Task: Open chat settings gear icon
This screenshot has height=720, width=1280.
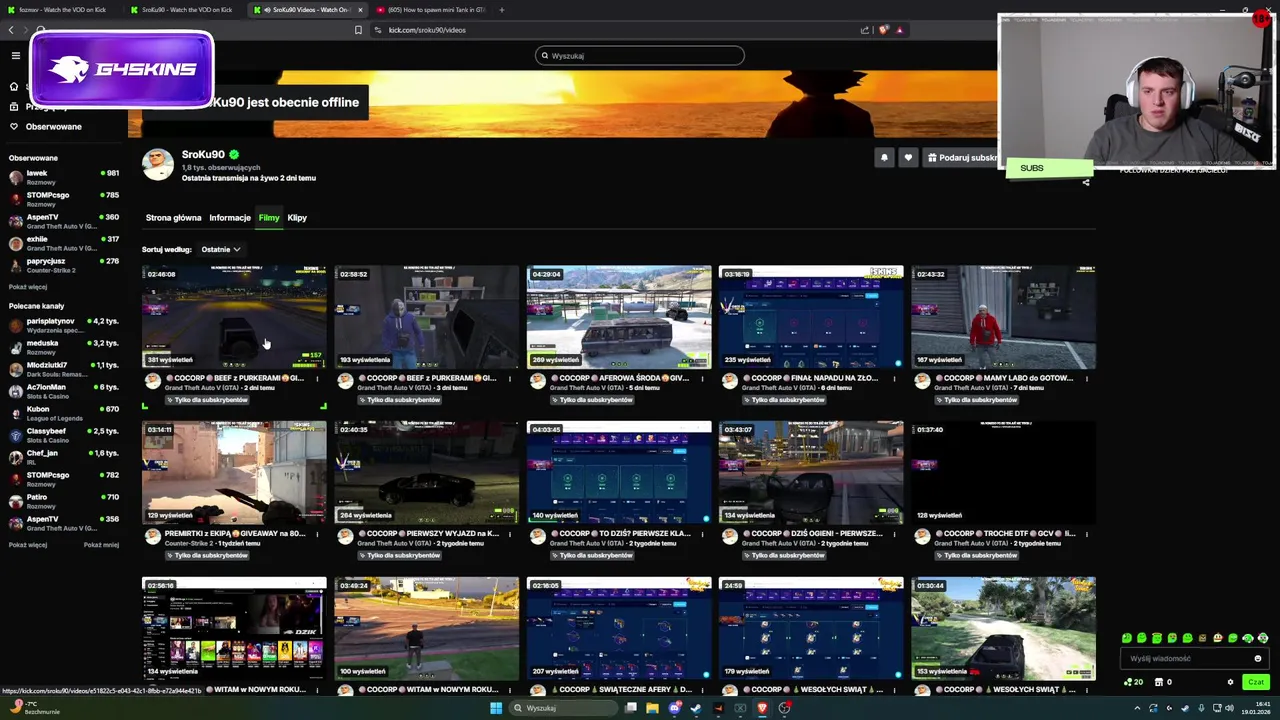Action: pyautogui.click(x=1231, y=682)
